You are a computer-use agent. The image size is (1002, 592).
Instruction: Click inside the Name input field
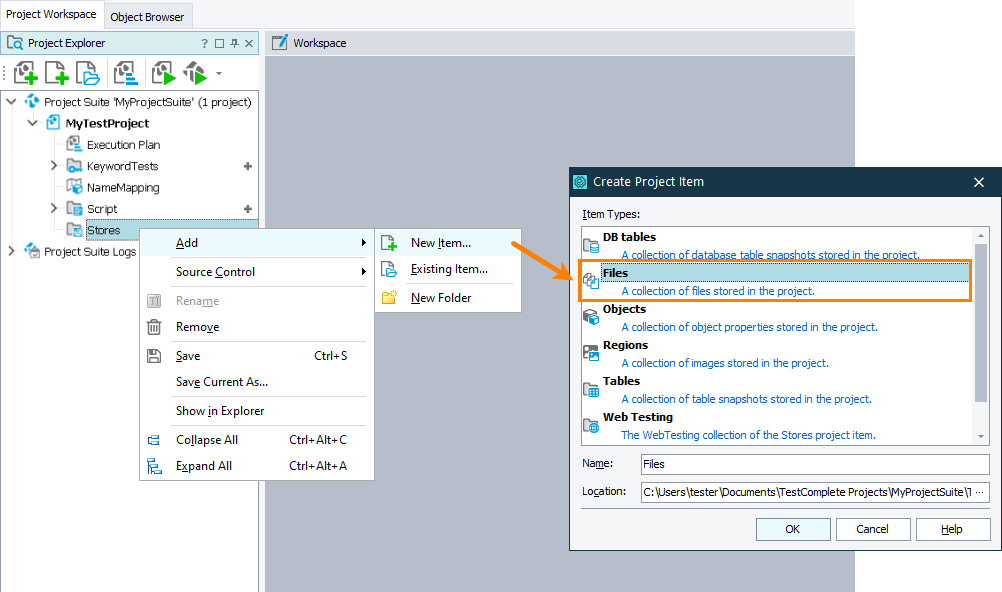pyautogui.click(x=813, y=466)
